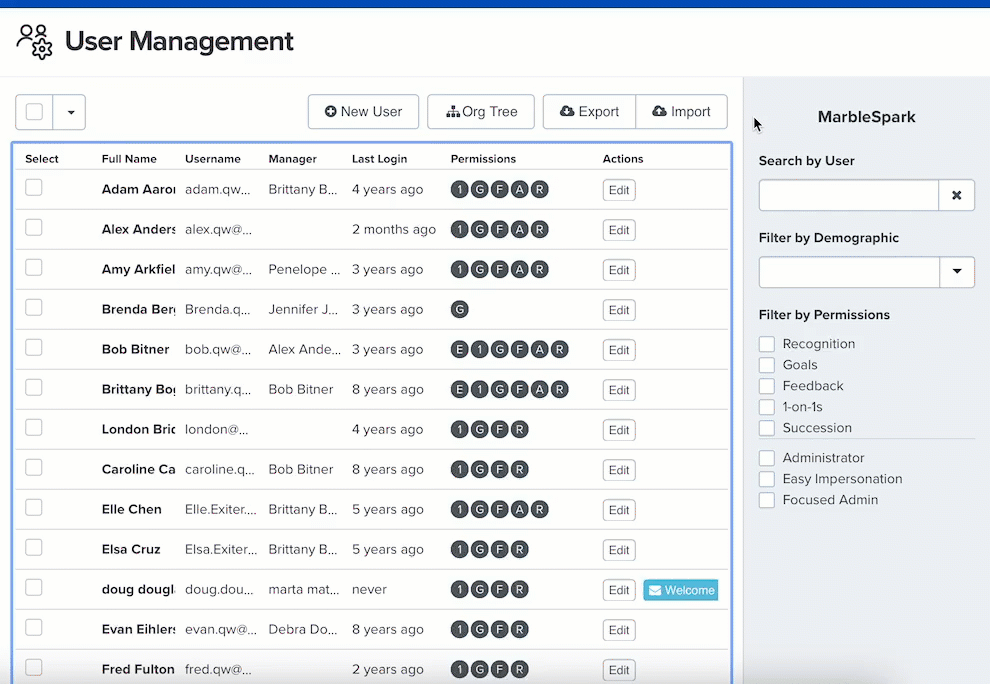Edit the Bob Bitner user
Screen dimensions: 990x684
coord(619,350)
